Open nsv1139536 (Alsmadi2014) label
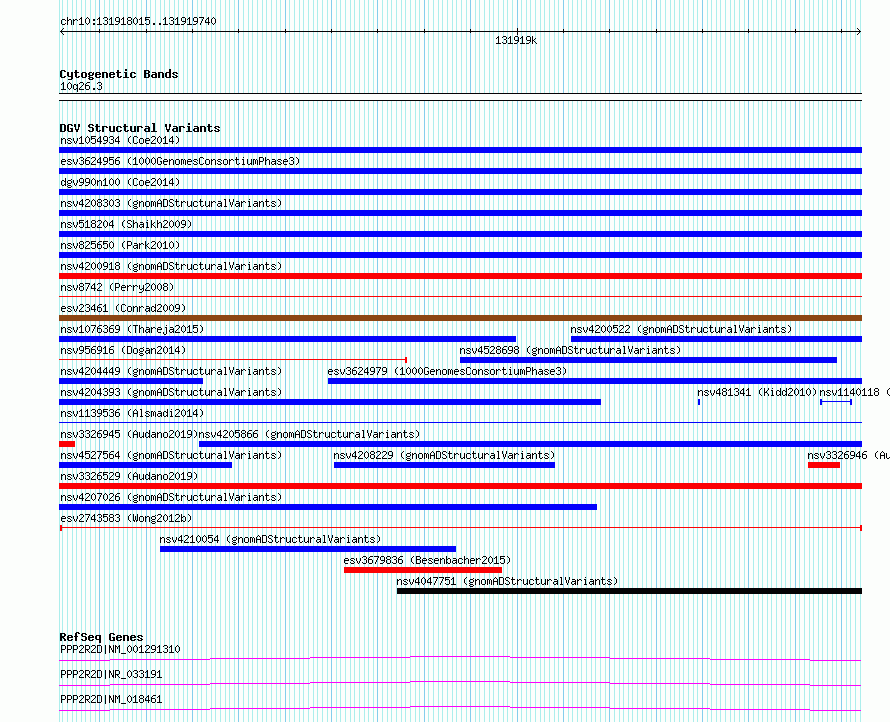Viewport: 890px width, 722px height. pyautogui.click(x=132, y=413)
